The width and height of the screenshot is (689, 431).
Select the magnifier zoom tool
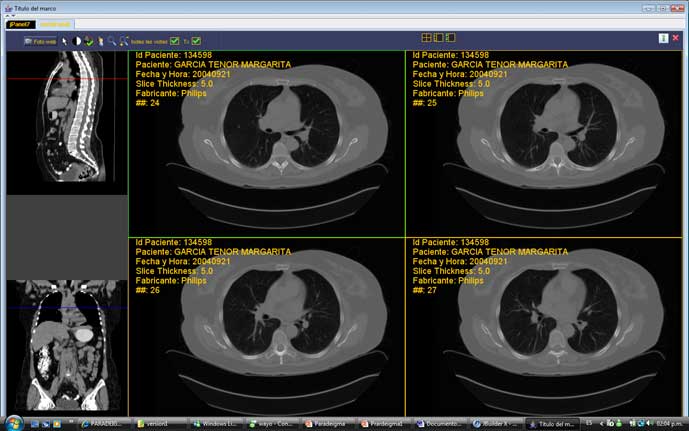point(112,41)
